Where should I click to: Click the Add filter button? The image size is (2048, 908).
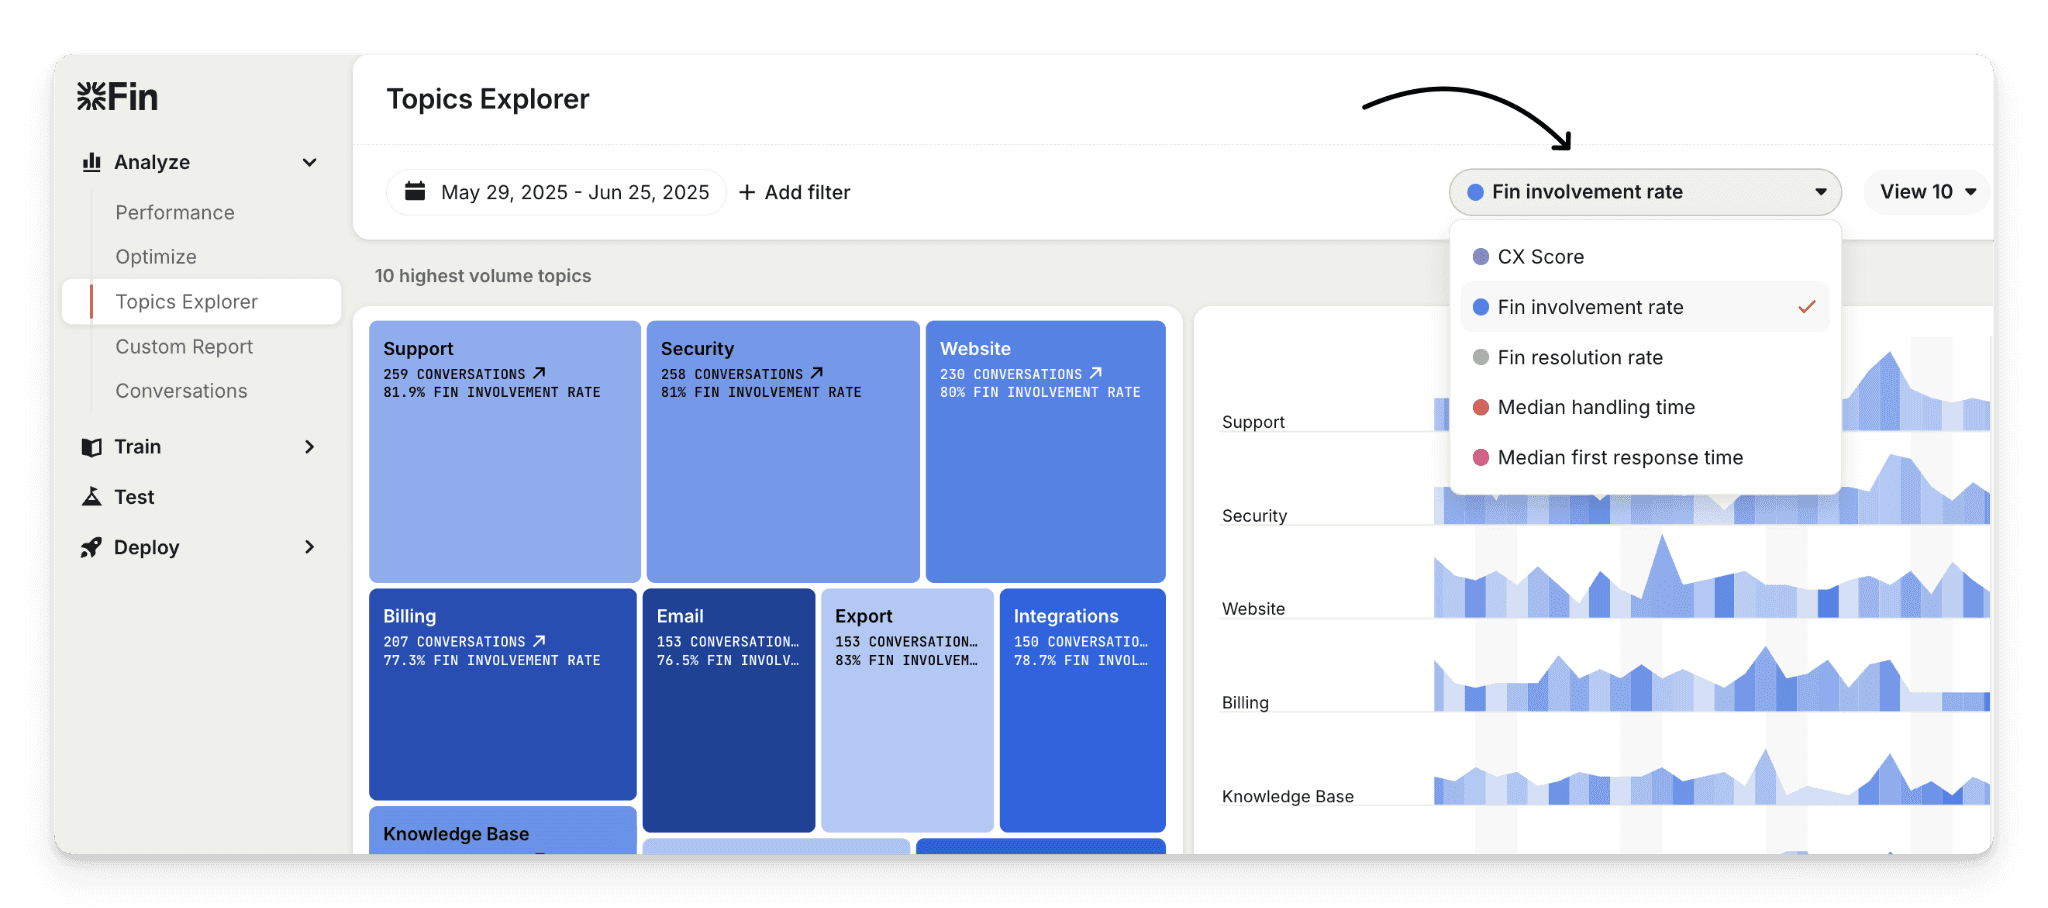tap(795, 192)
